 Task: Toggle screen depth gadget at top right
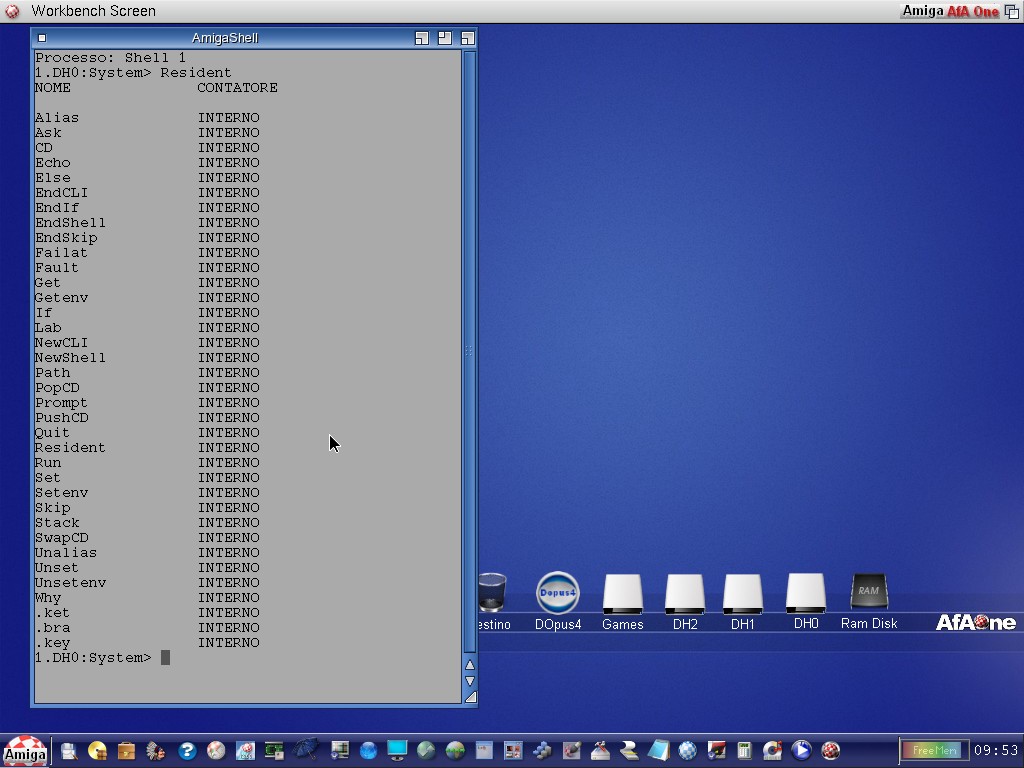tap(1011, 11)
